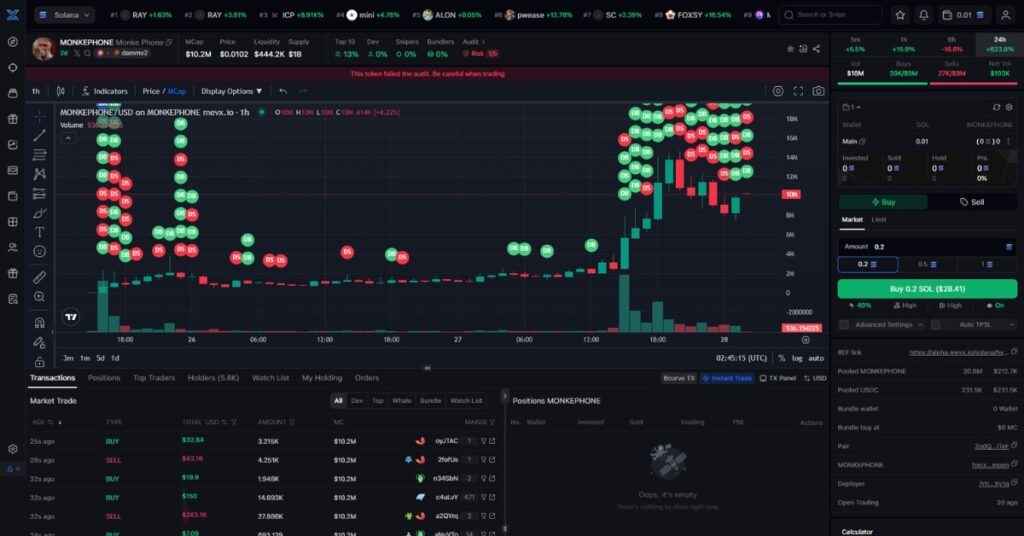Open the favorites star in top bar
Image resolution: width=1024 pixels, height=536 pixels.
tap(900, 15)
